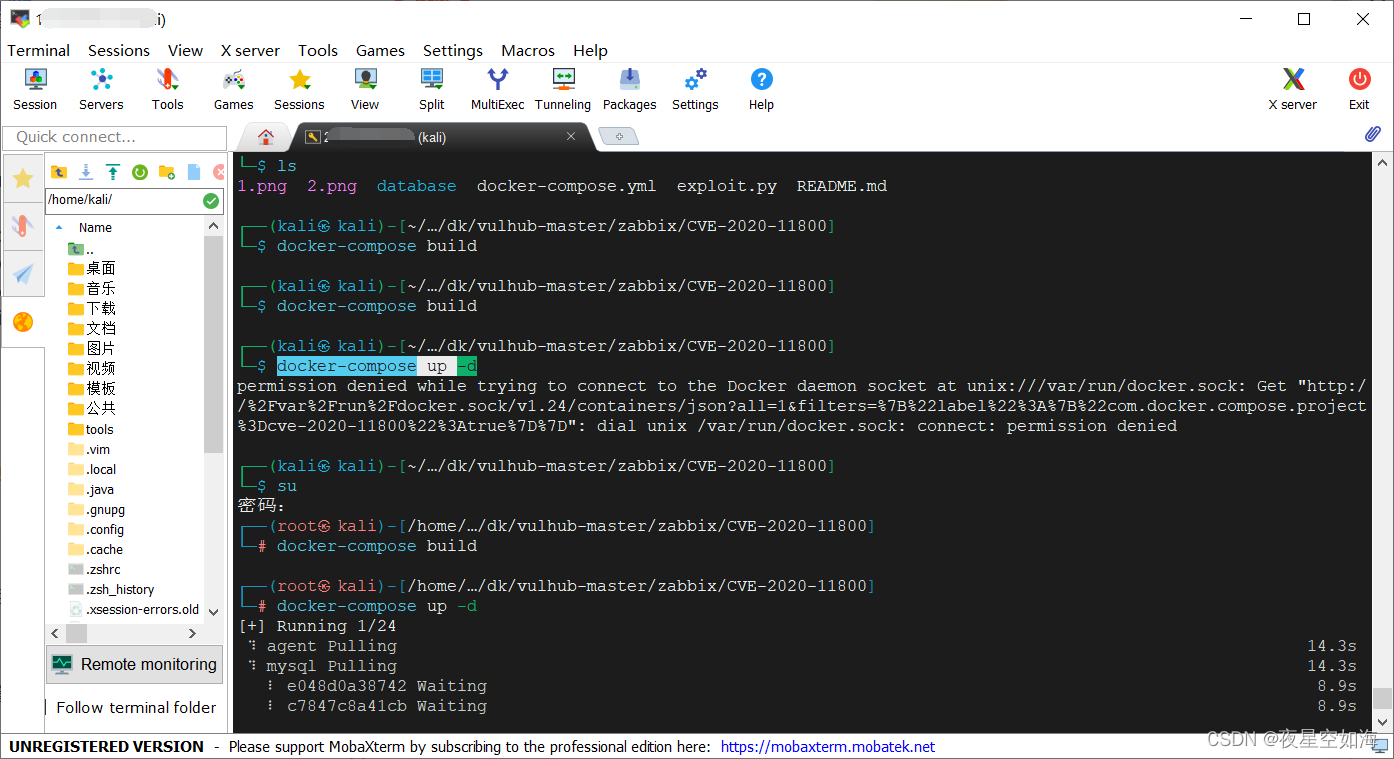Image resolution: width=1394 pixels, height=759 pixels.
Task: Select the 文档 folder
Action: [x=92, y=328]
